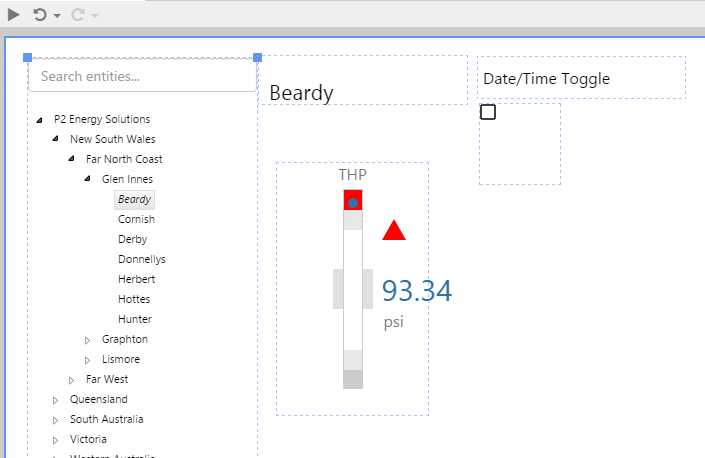Expand the Far West tree node
This screenshot has height=458, width=705.
[x=72, y=379]
